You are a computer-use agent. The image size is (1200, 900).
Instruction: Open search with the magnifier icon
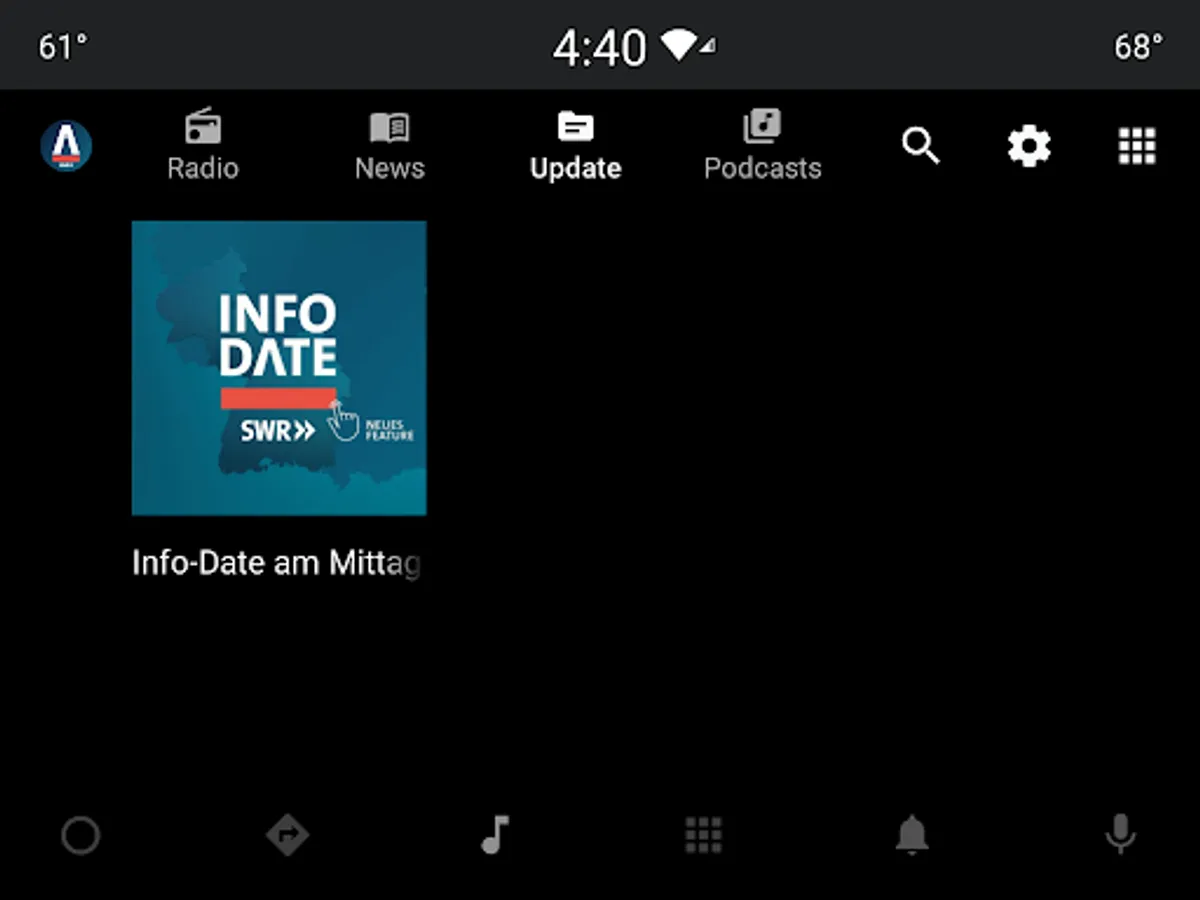tap(920, 147)
